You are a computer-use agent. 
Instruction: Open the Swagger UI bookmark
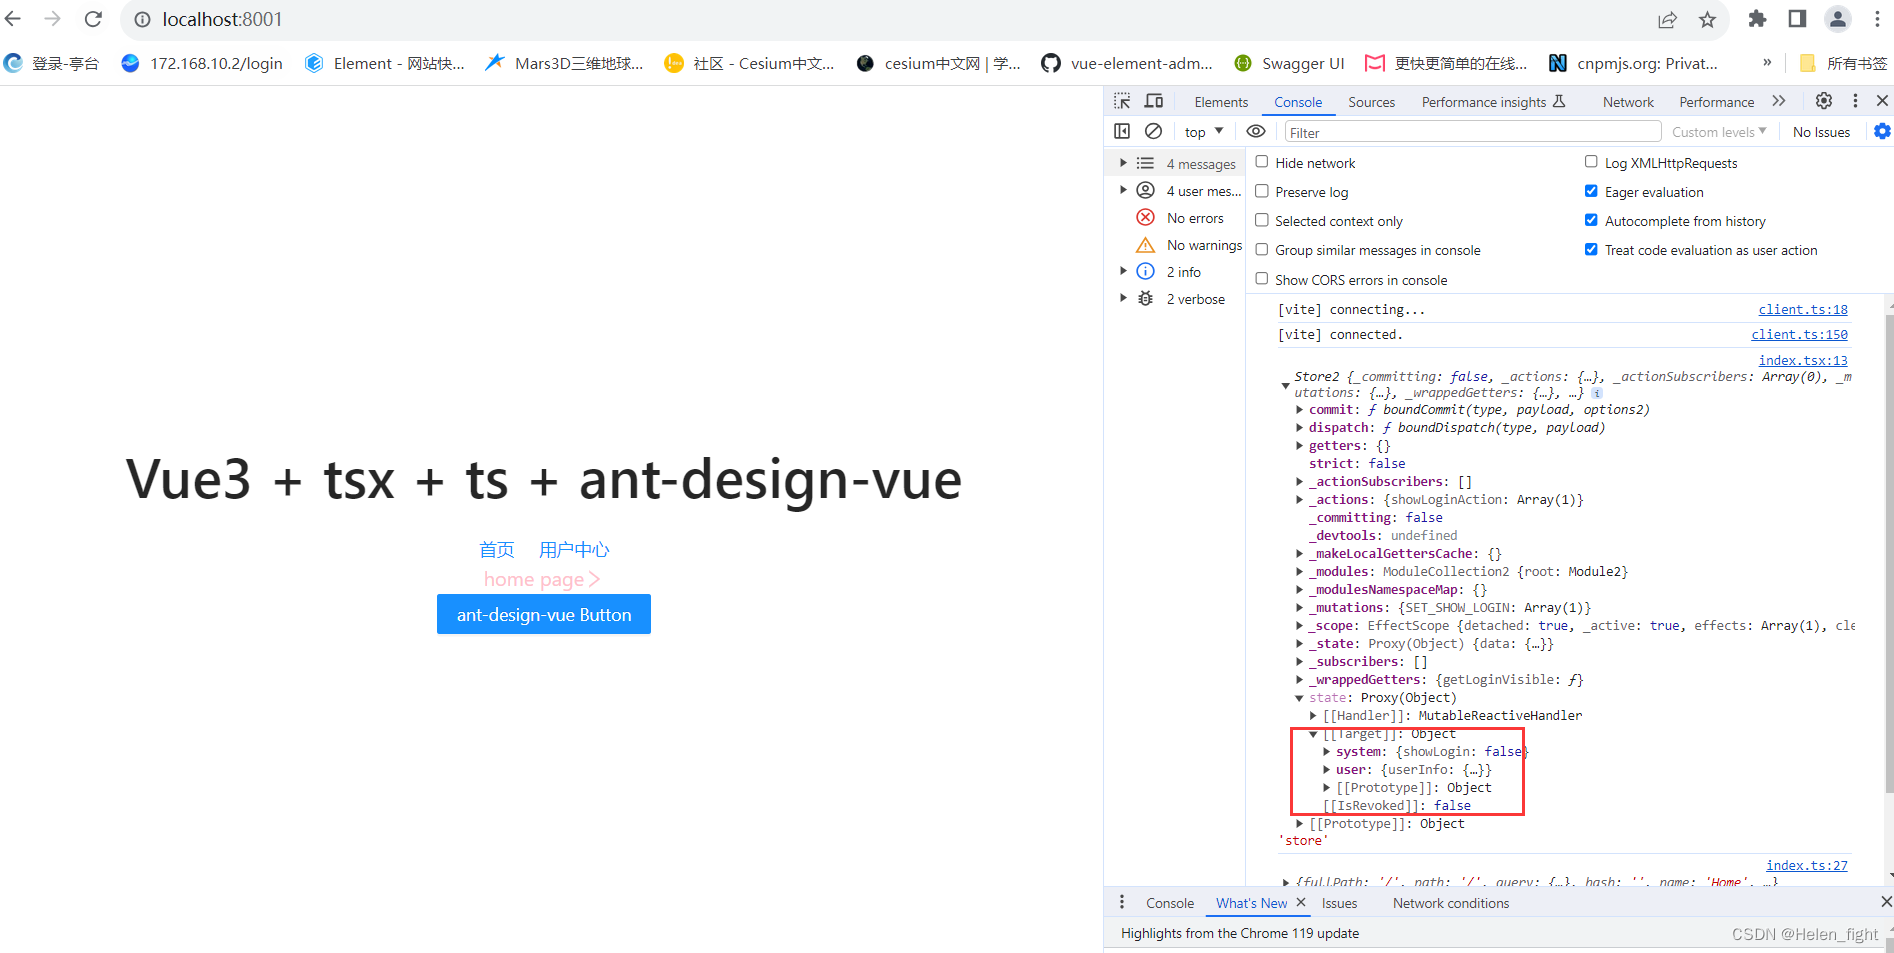(1289, 63)
